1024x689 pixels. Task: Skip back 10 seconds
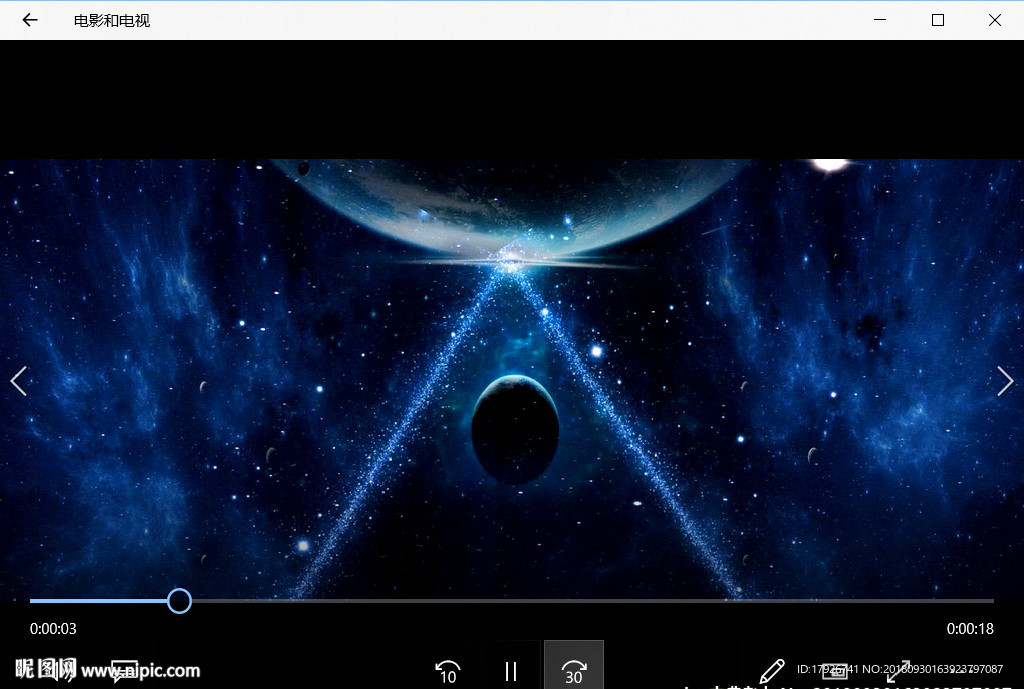(447, 671)
